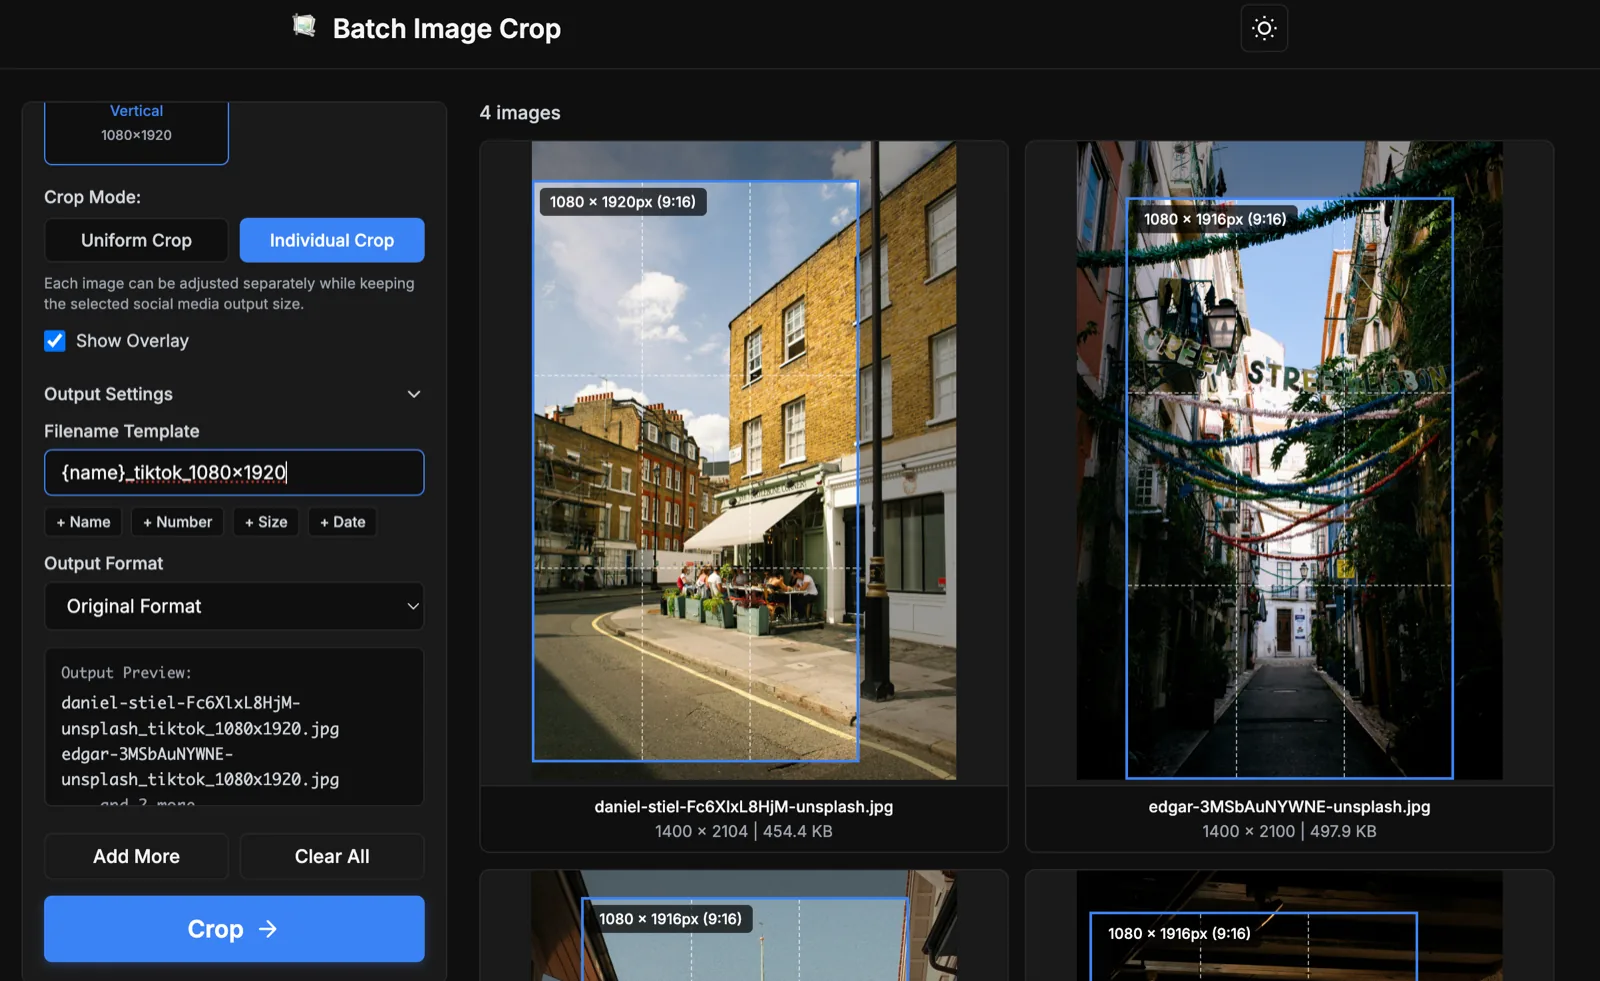Toggle the light/dark theme sun icon
Image resolution: width=1600 pixels, height=981 pixels.
click(1264, 28)
